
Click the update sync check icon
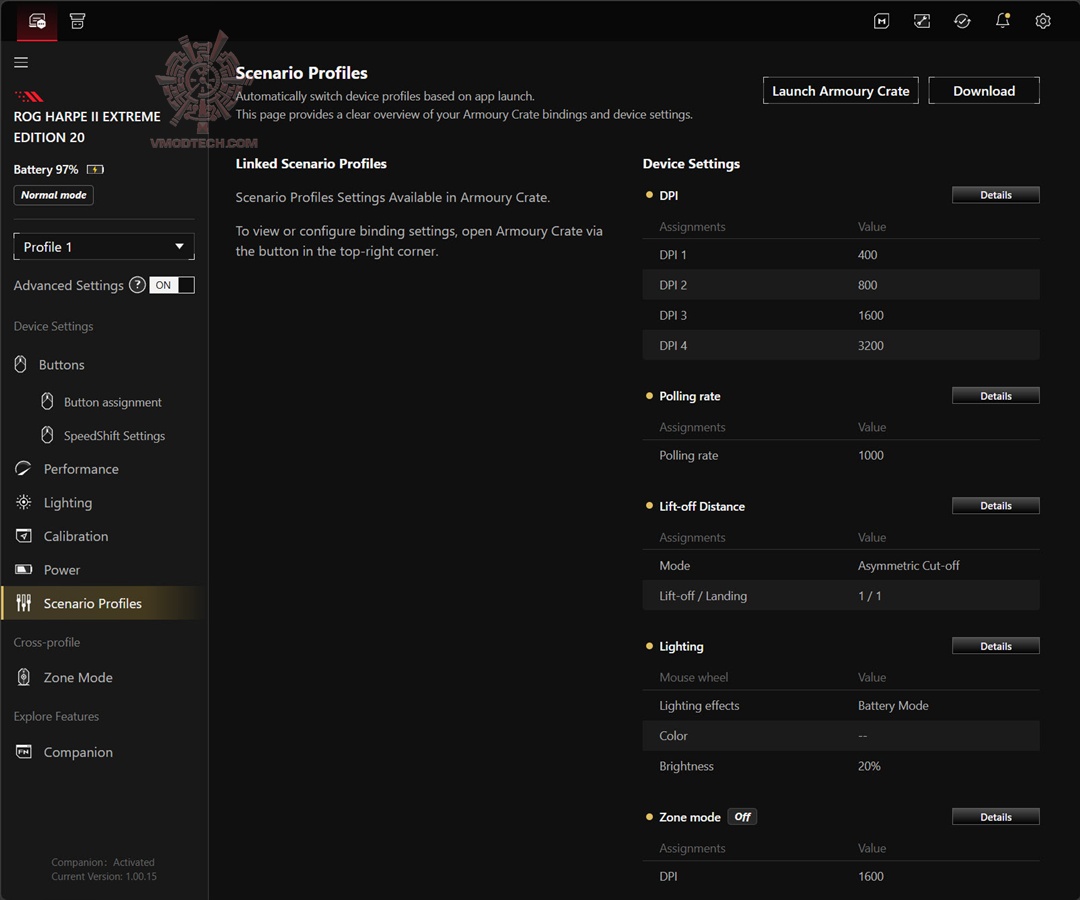coord(962,21)
